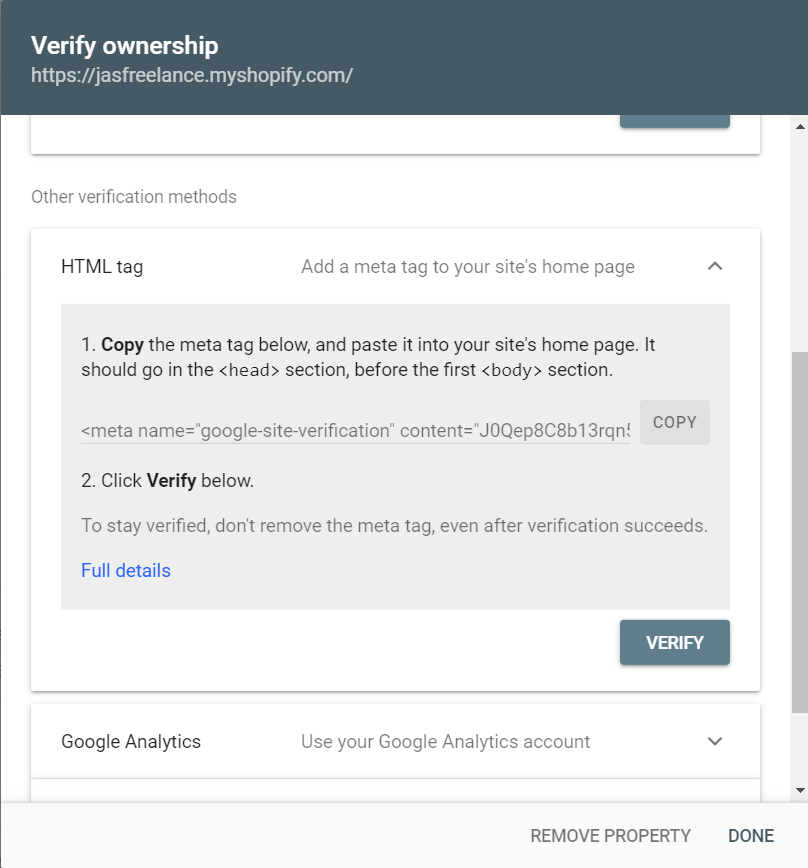Click the partially hidden button above Other methods
Viewport: 808px width, 868px height.
point(675,121)
